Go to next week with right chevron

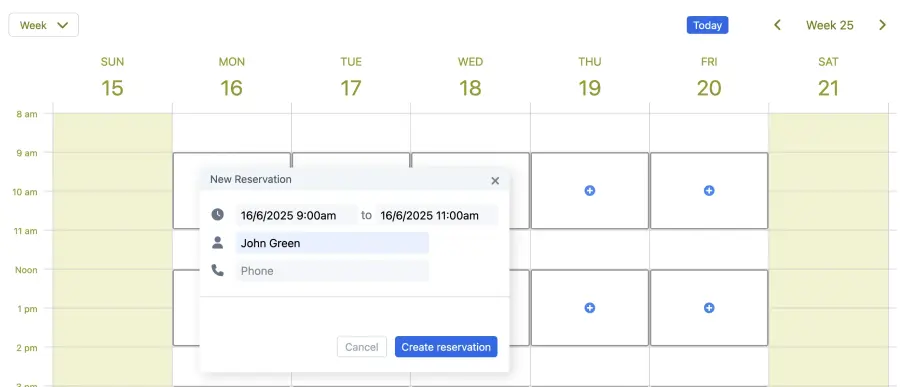point(882,25)
